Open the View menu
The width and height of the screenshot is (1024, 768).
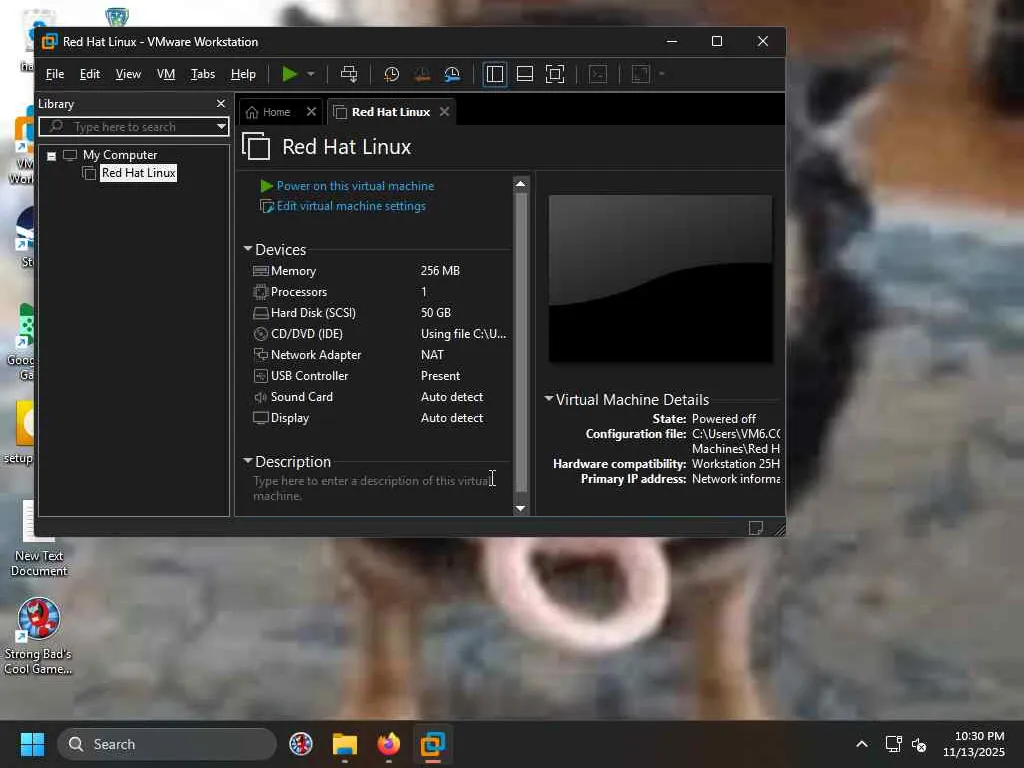(128, 74)
